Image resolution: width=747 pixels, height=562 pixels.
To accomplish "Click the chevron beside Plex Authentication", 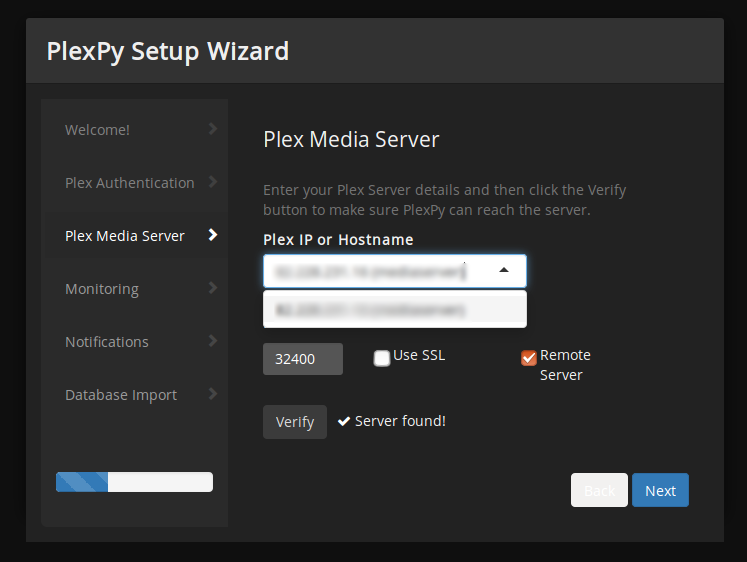I will [x=213, y=181].
